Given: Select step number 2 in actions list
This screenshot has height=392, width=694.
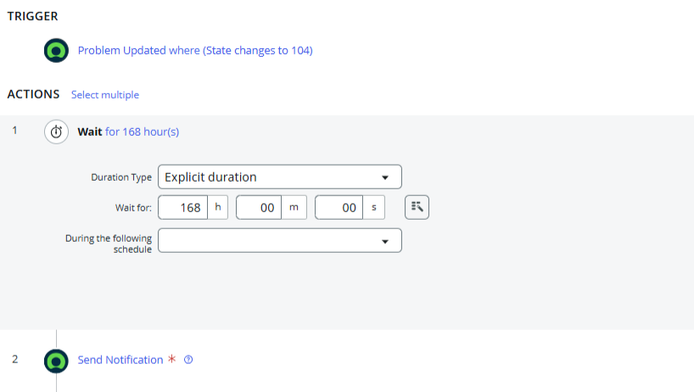Looking at the screenshot, I should tap(15, 359).
